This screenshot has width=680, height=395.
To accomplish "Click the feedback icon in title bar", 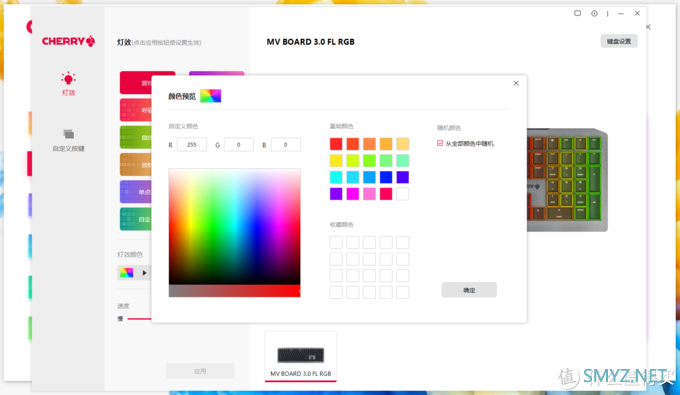I will 578,13.
